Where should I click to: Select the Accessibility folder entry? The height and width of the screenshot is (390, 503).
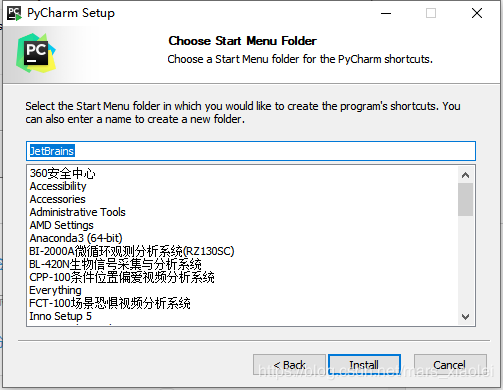(x=58, y=186)
